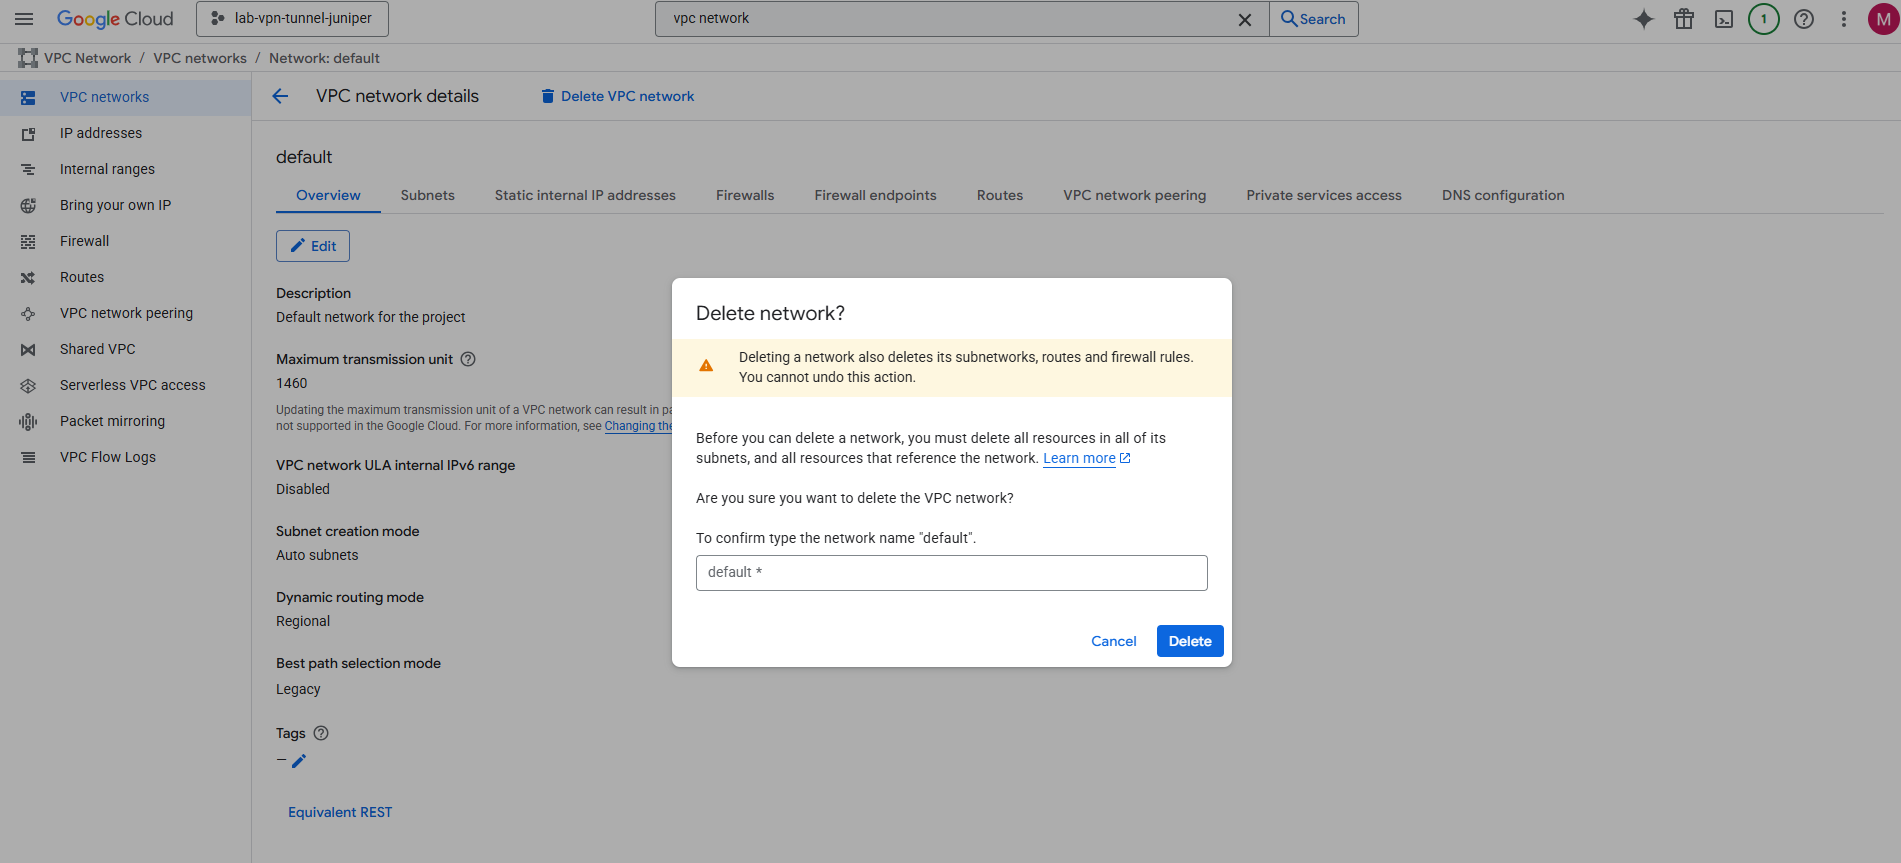Image resolution: width=1901 pixels, height=863 pixels.
Task: Select Shared VPC sidebar label
Action: pyautogui.click(x=98, y=349)
